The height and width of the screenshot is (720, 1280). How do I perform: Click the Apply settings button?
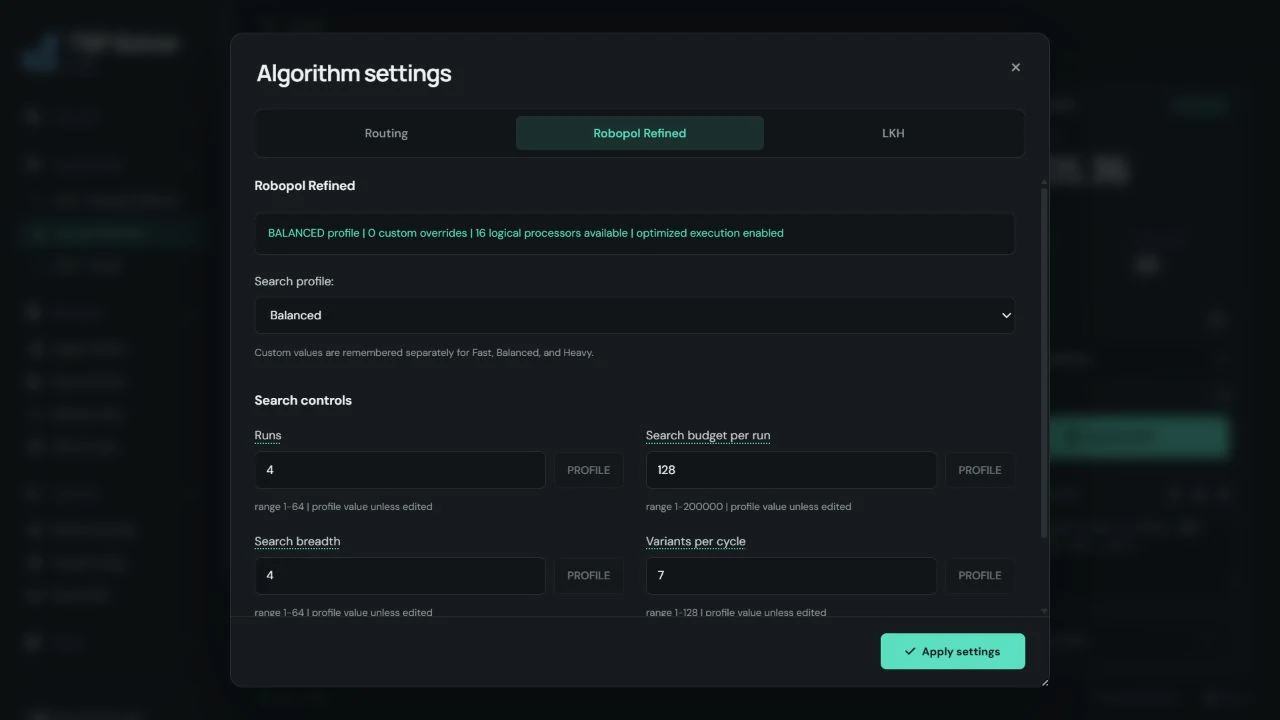(952, 651)
